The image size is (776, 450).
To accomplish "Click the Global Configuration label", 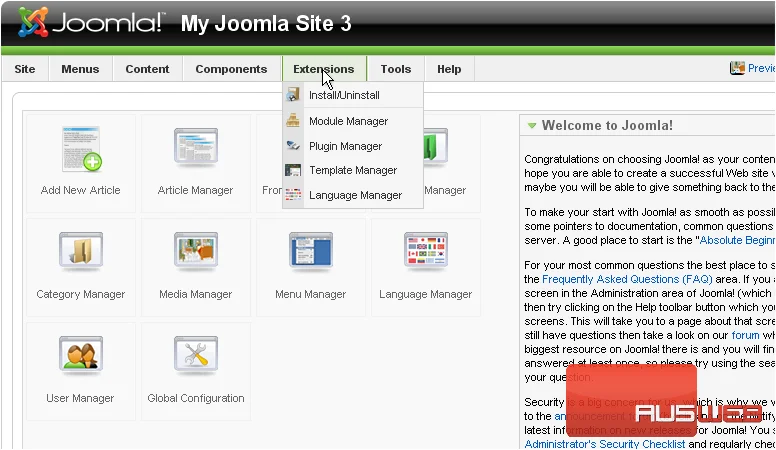I will (x=196, y=398).
